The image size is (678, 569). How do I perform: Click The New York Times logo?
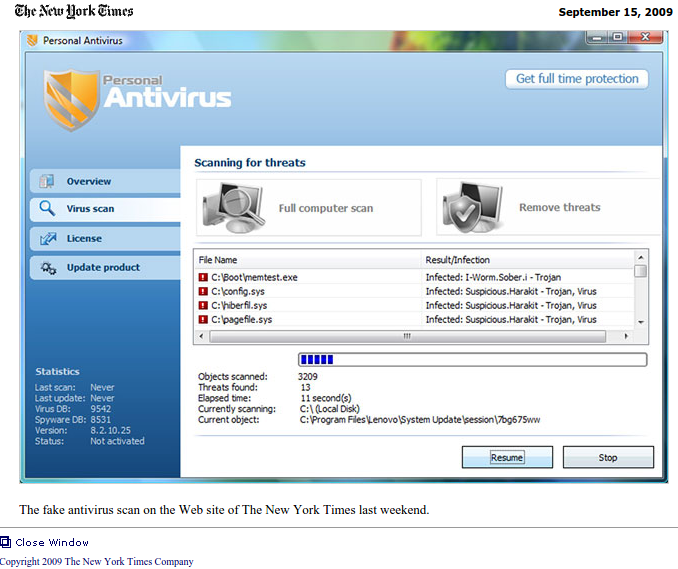(x=74, y=11)
